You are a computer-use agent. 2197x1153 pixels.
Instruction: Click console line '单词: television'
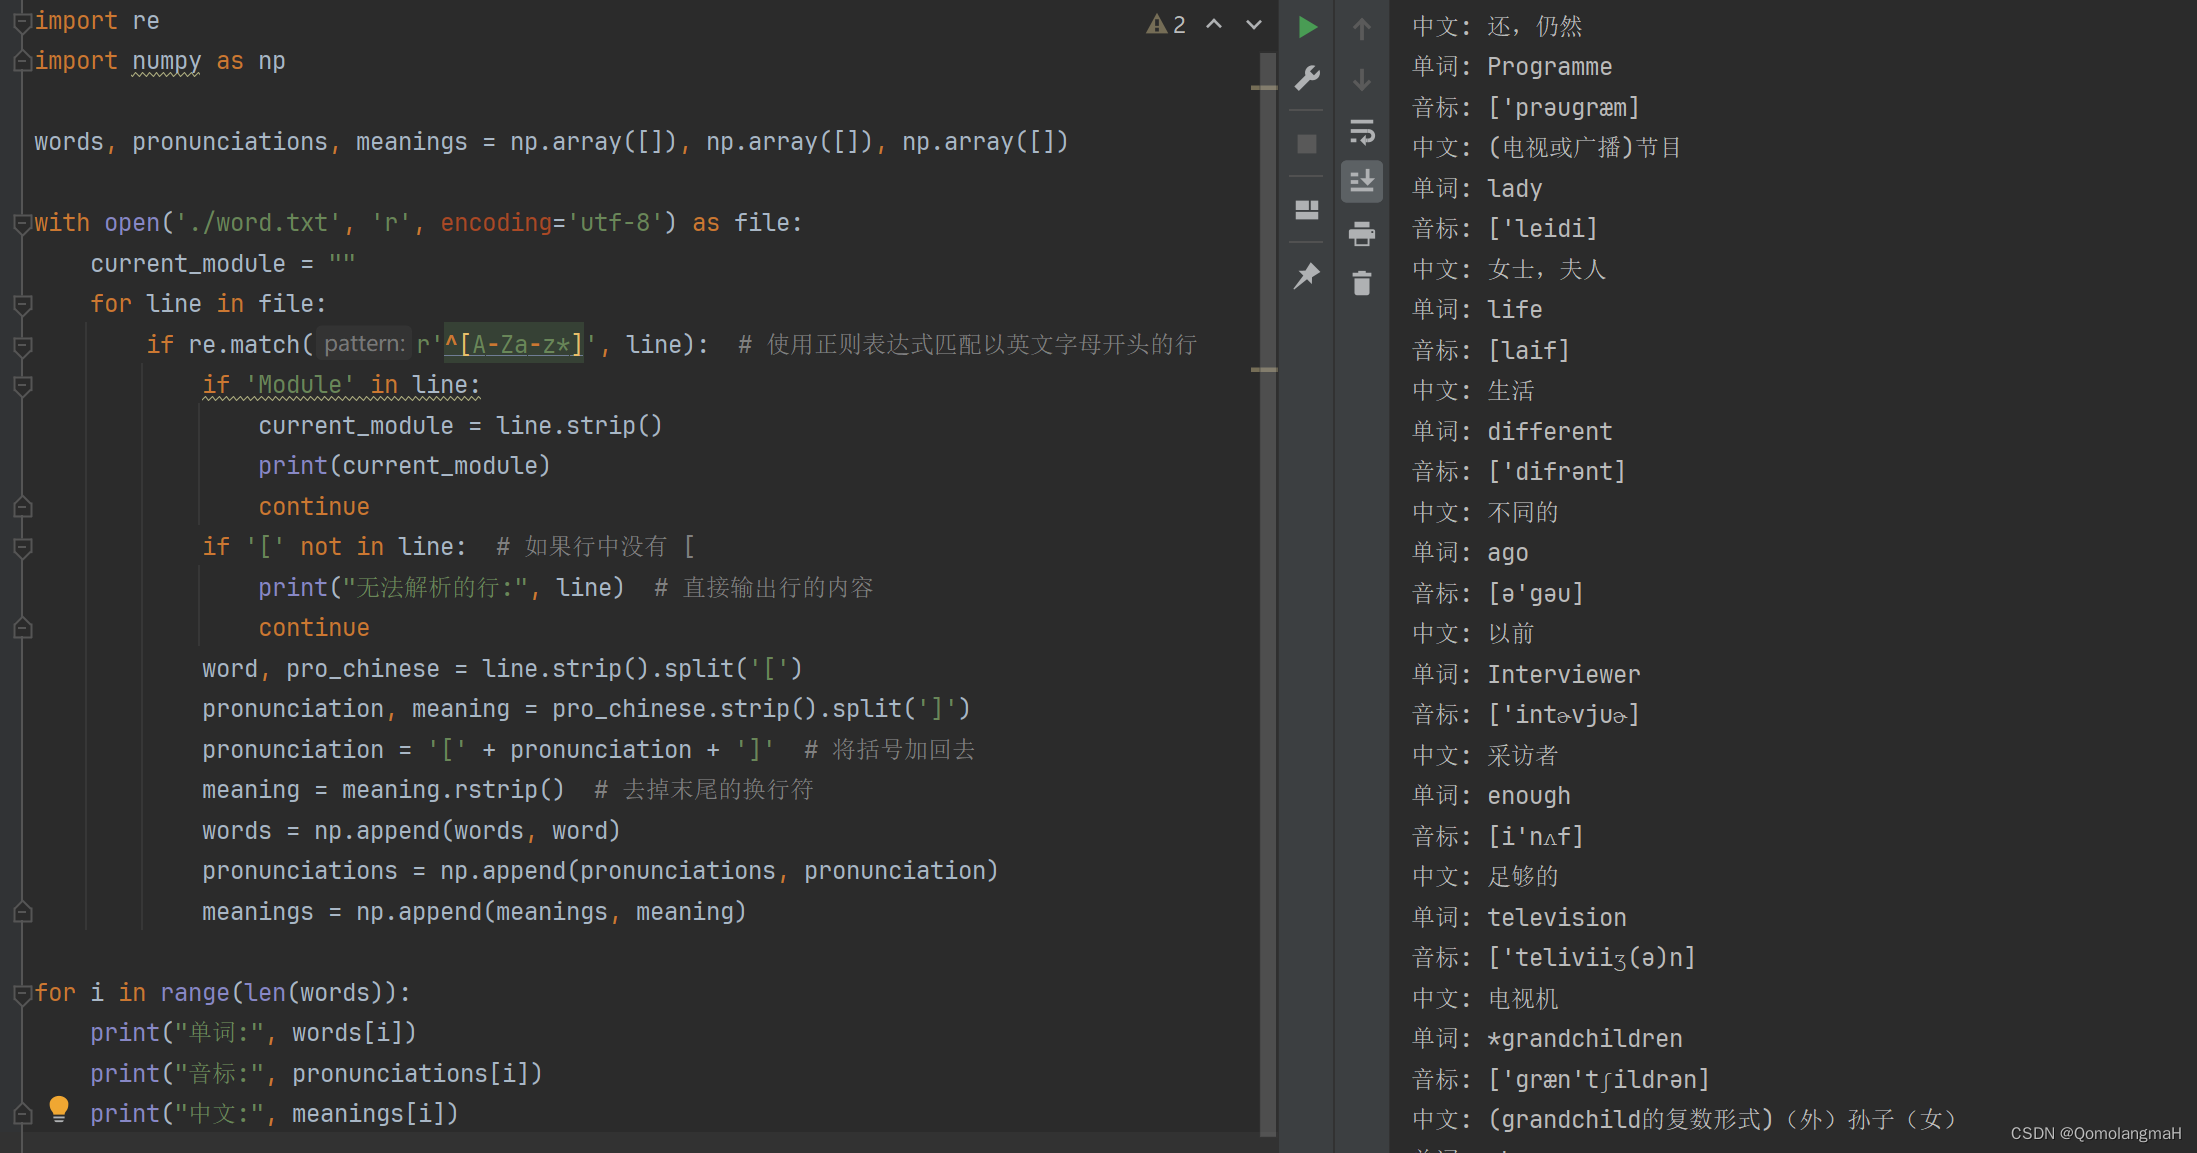pyautogui.click(x=1519, y=918)
